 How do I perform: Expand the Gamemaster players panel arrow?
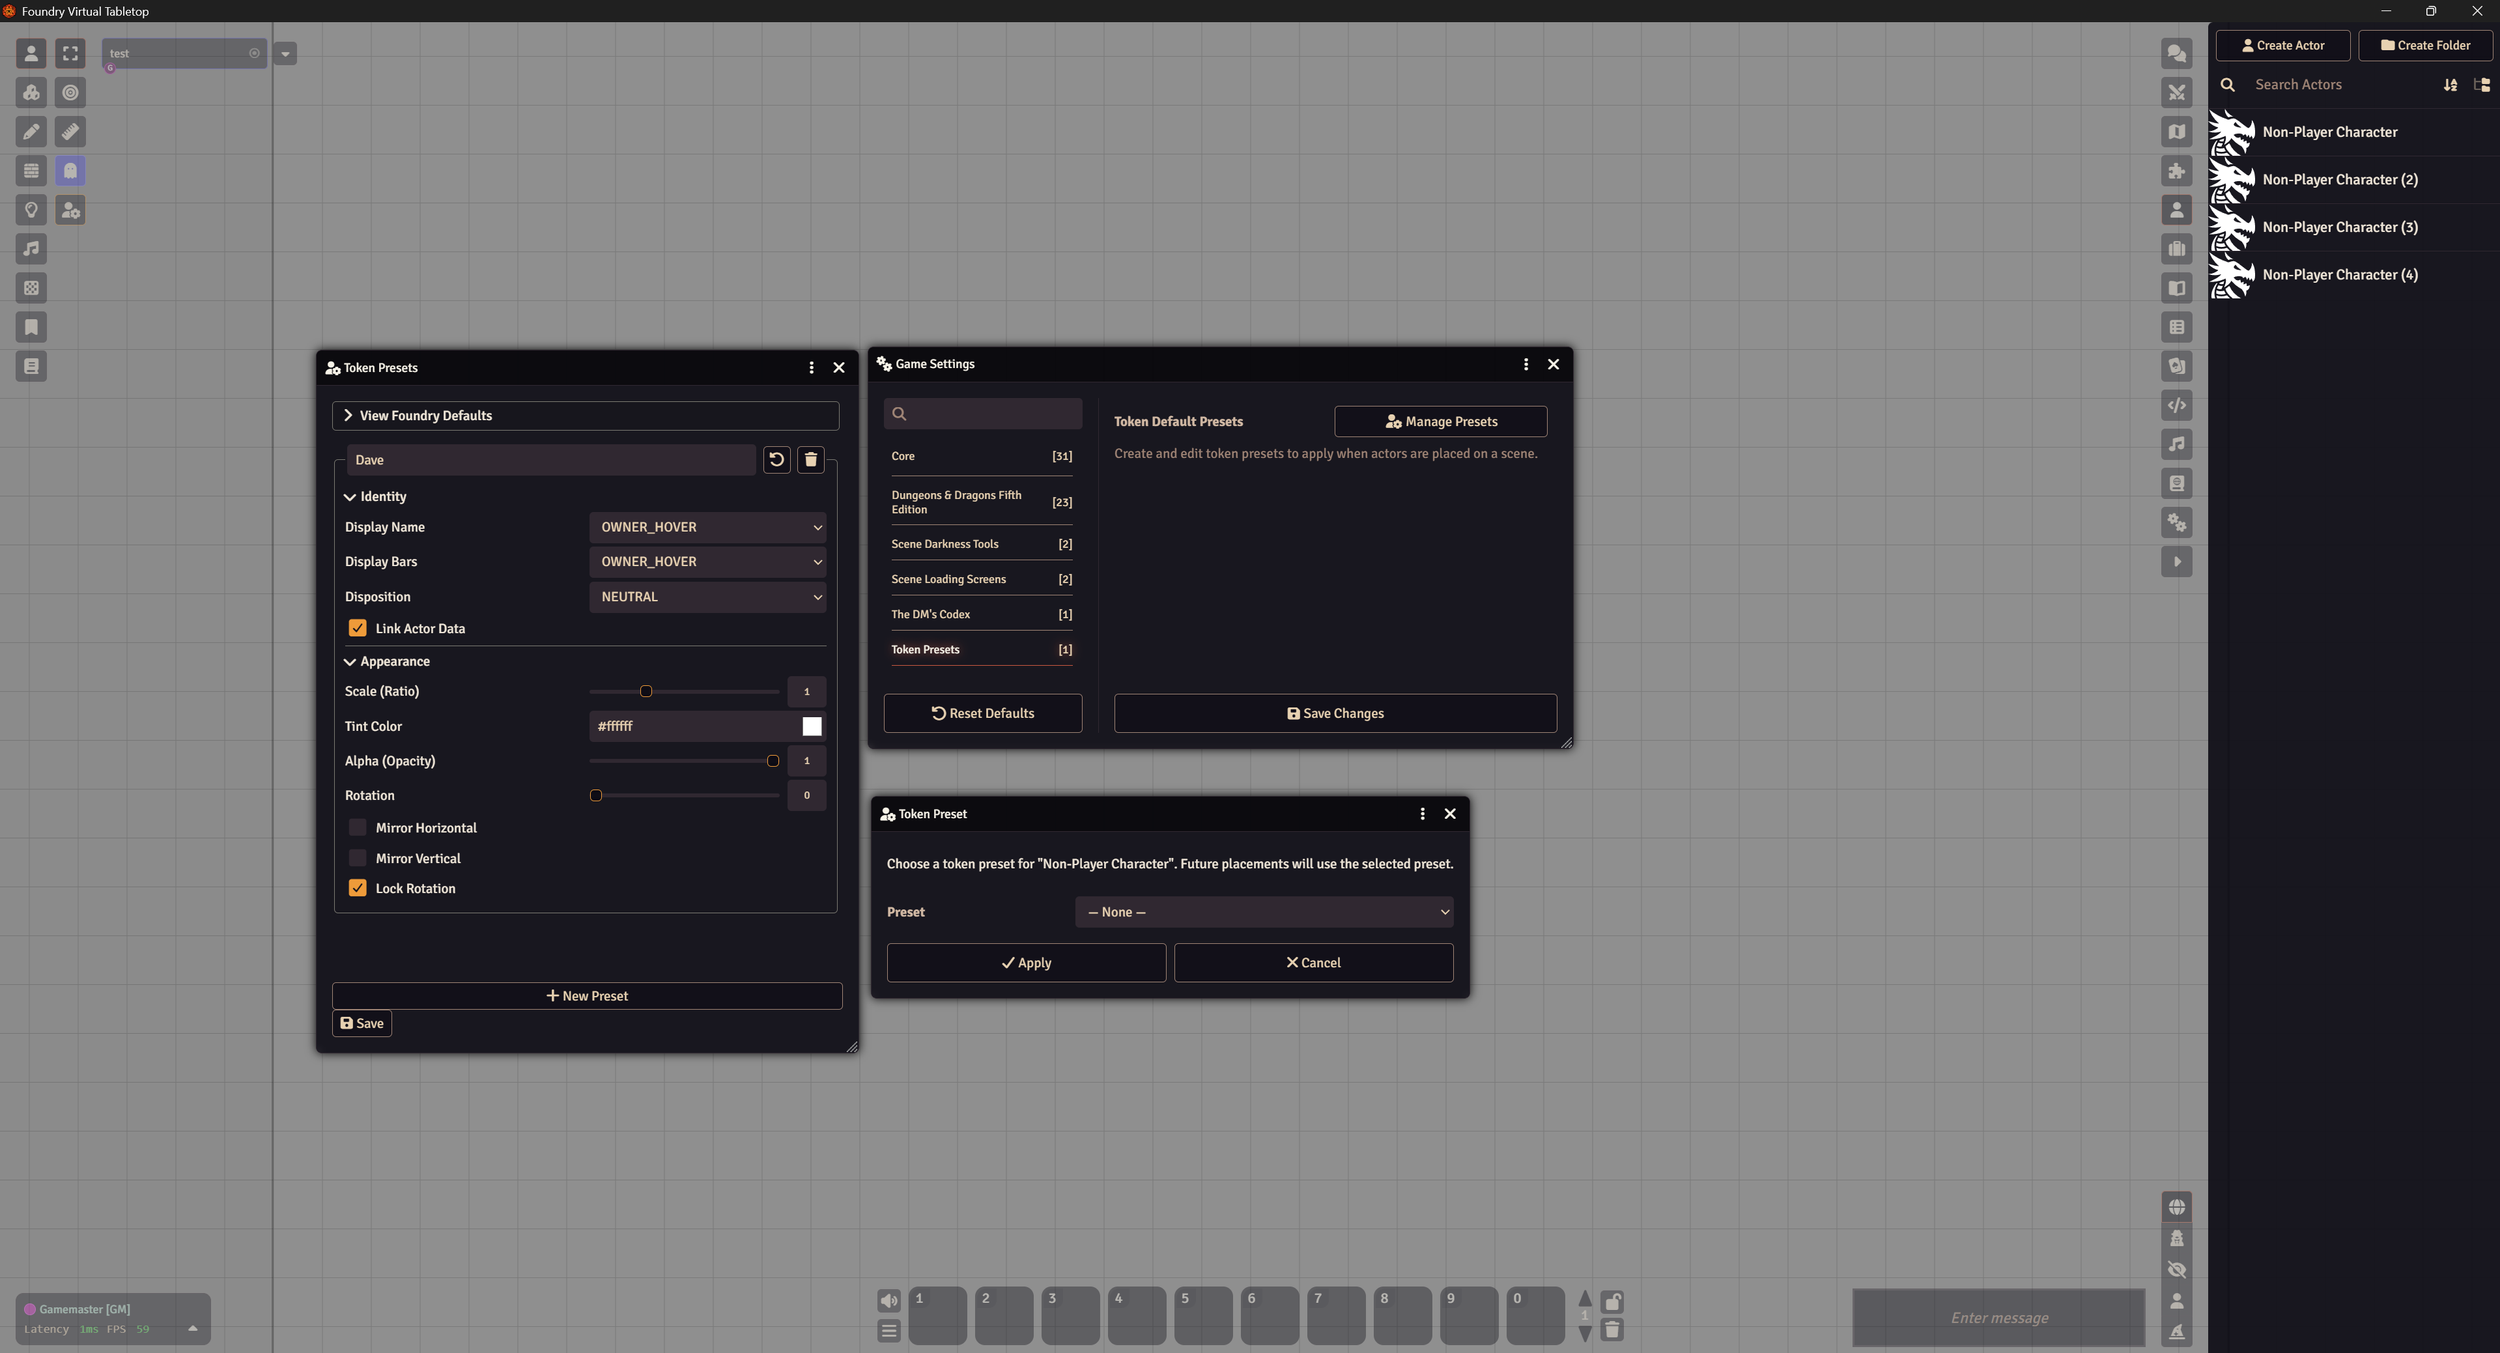pos(193,1328)
